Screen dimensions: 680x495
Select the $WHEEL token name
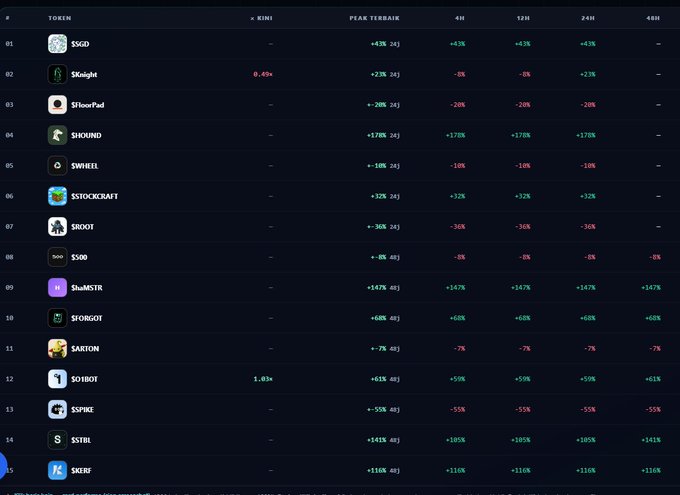pos(85,166)
